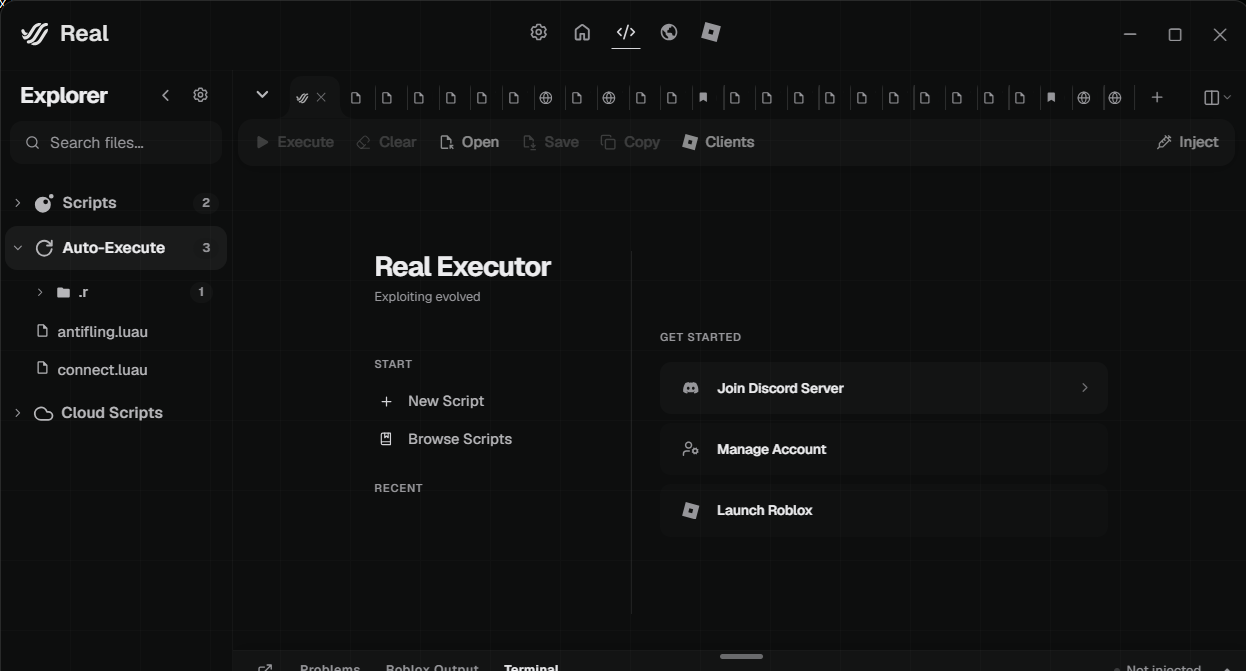Open antifling.luau file
Image resolution: width=1246 pixels, height=671 pixels.
tap(102, 331)
